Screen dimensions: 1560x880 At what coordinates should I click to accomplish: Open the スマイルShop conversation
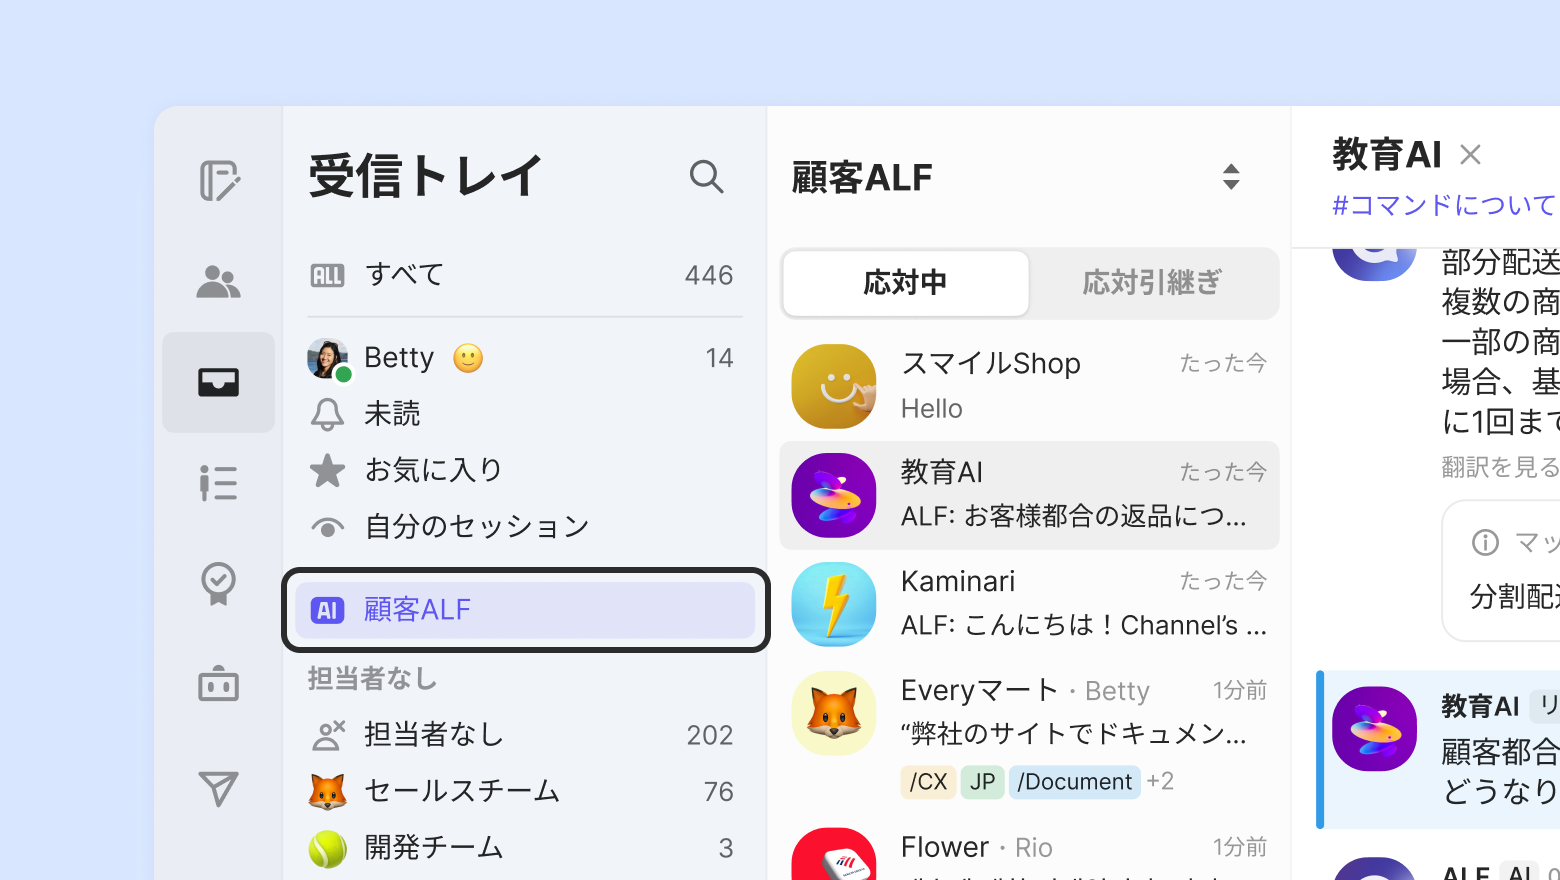(1029, 386)
